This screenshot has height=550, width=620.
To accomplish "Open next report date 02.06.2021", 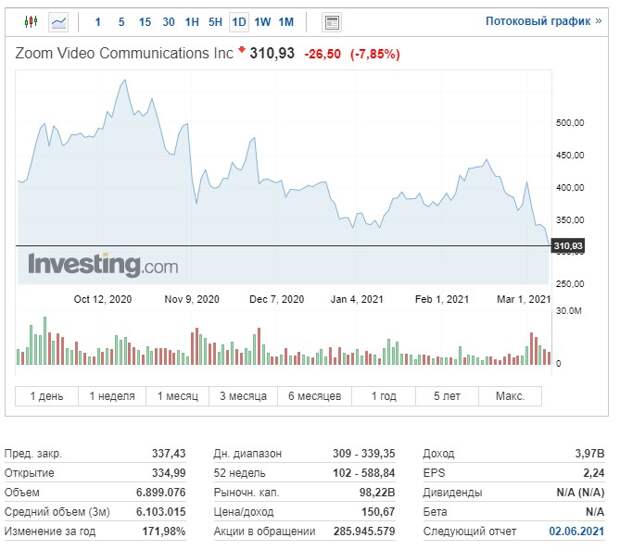I will pos(577,531).
